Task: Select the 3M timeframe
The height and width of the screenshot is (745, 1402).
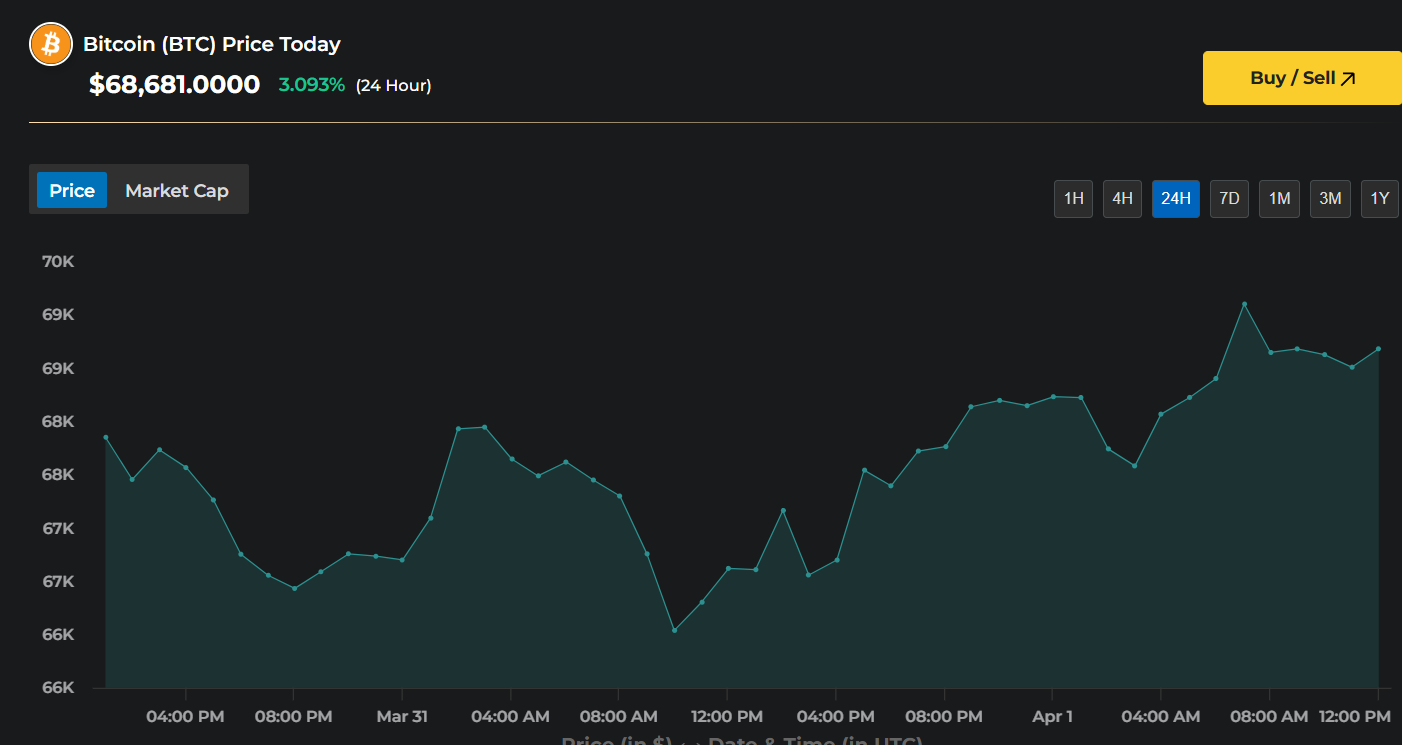Action: [x=1330, y=198]
